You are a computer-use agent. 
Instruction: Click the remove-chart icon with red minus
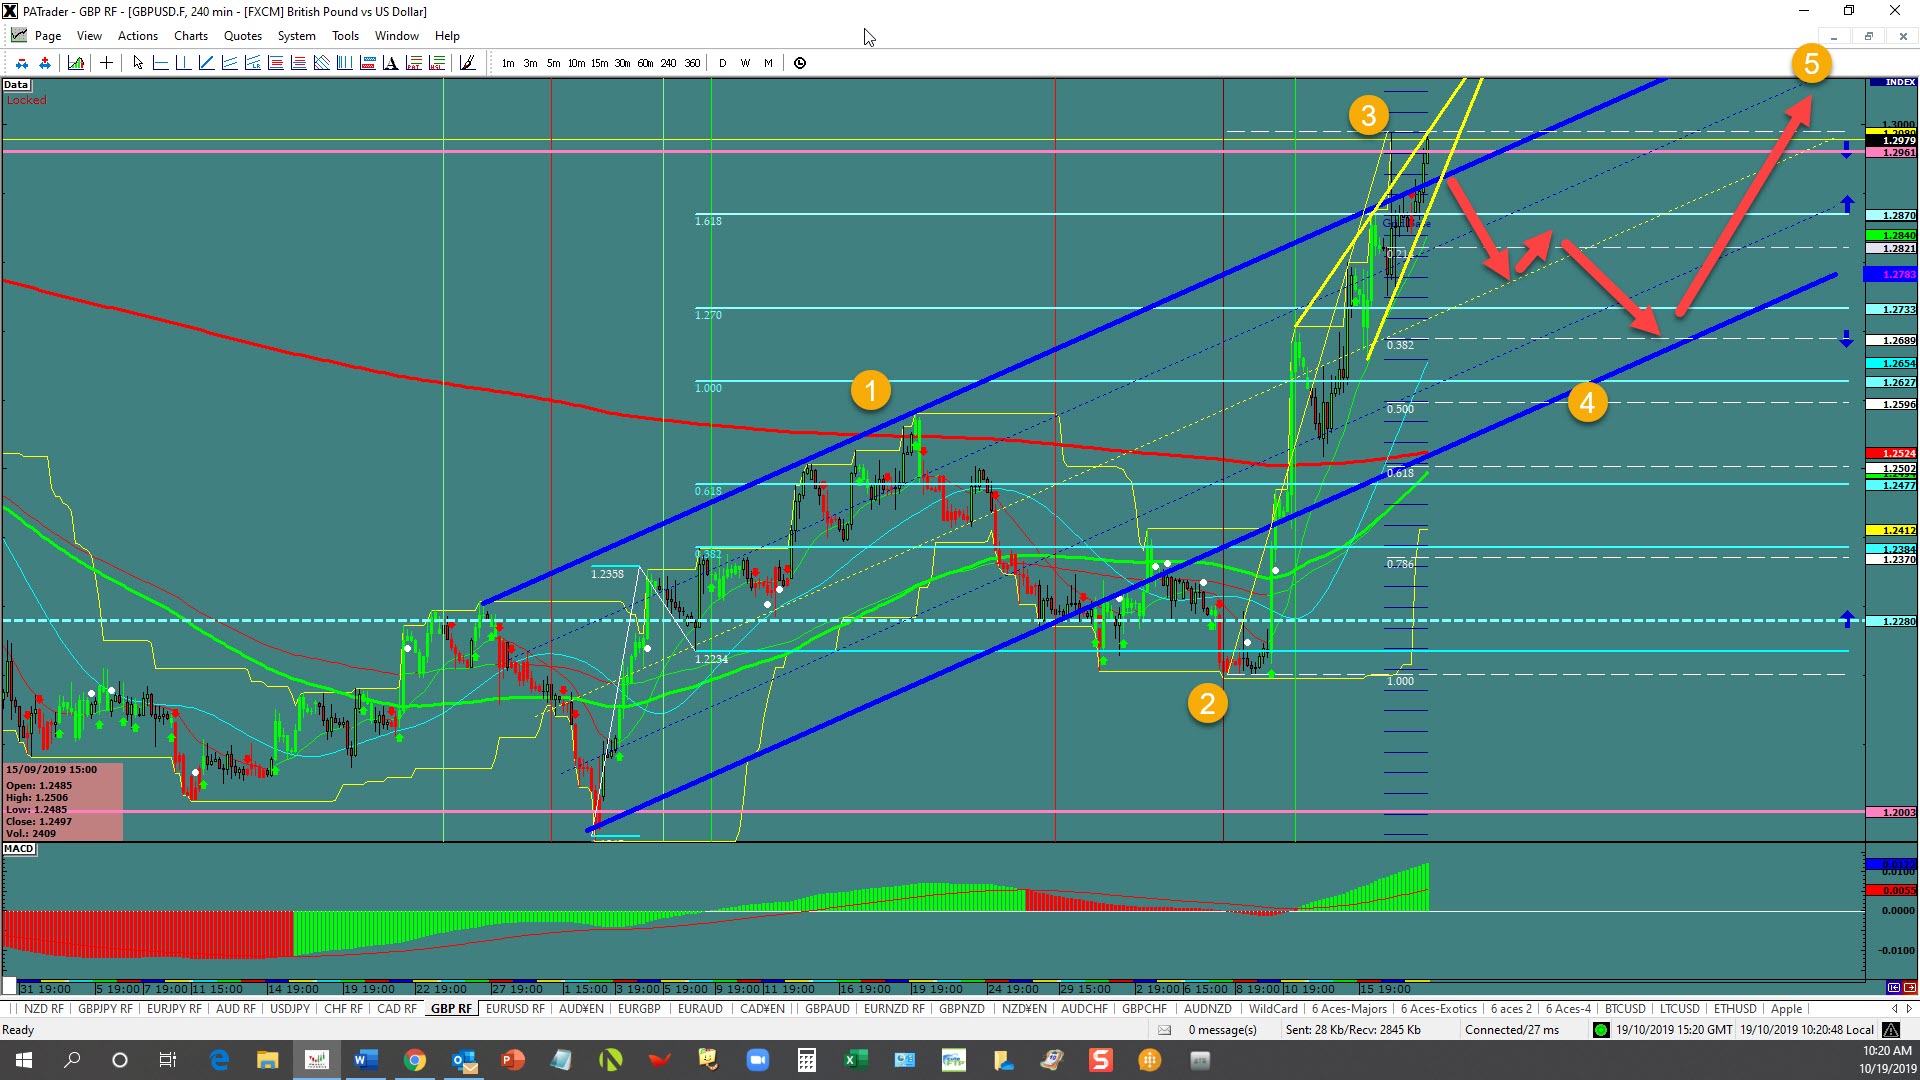[x=22, y=63]
